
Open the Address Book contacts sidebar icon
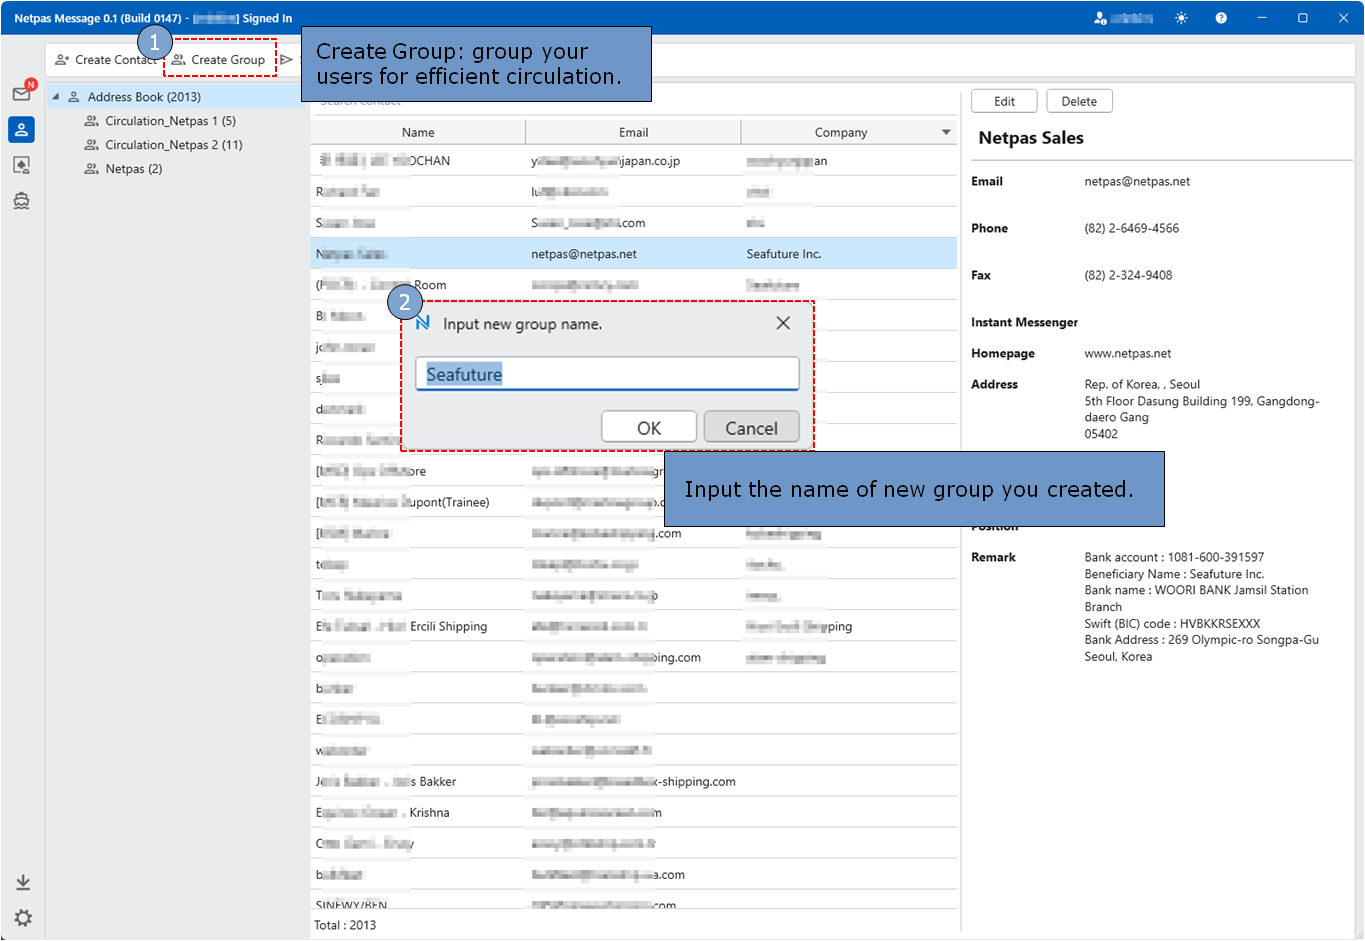(x=21, y=129)
